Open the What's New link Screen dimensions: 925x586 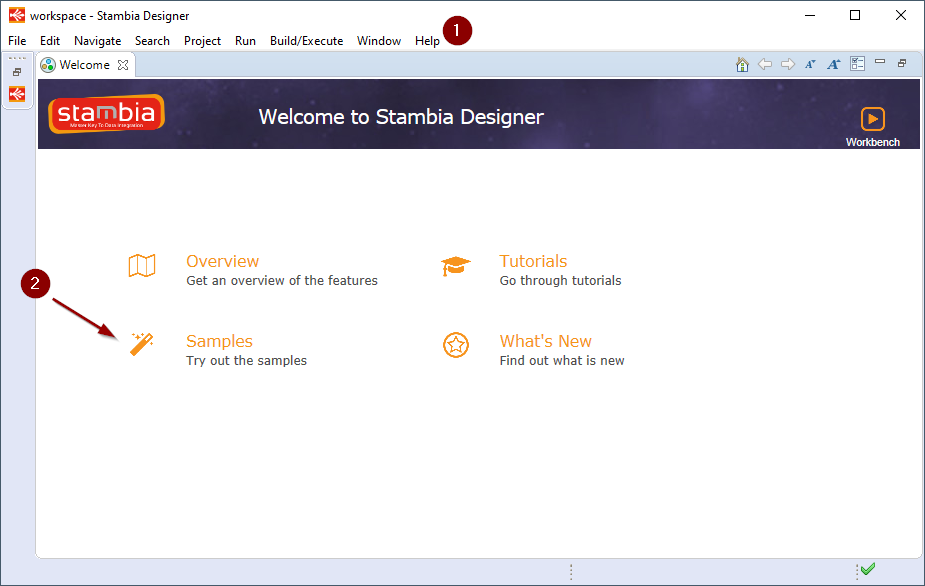coord(546,341)
